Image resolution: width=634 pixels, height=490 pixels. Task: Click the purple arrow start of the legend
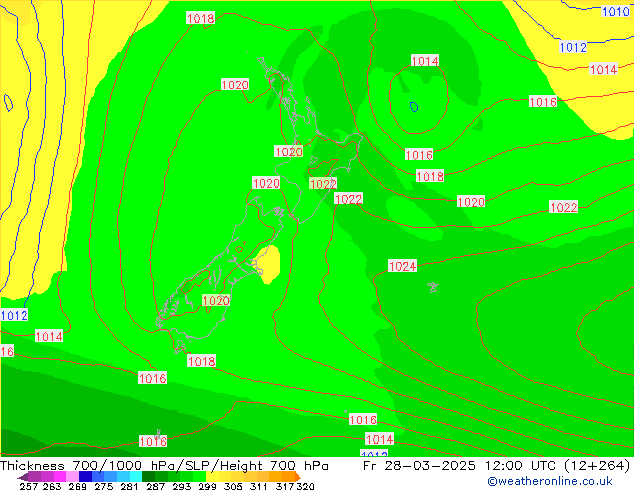pyautogui.click(x=23, y=477)
